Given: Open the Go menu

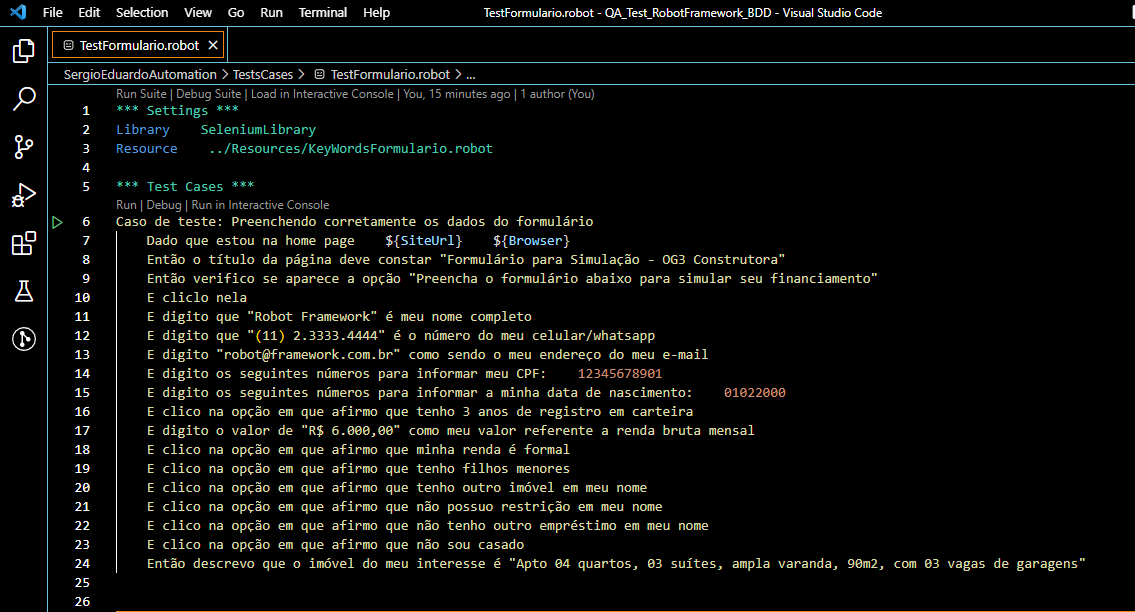Looking at the screenshot, I should click(236, 12).
